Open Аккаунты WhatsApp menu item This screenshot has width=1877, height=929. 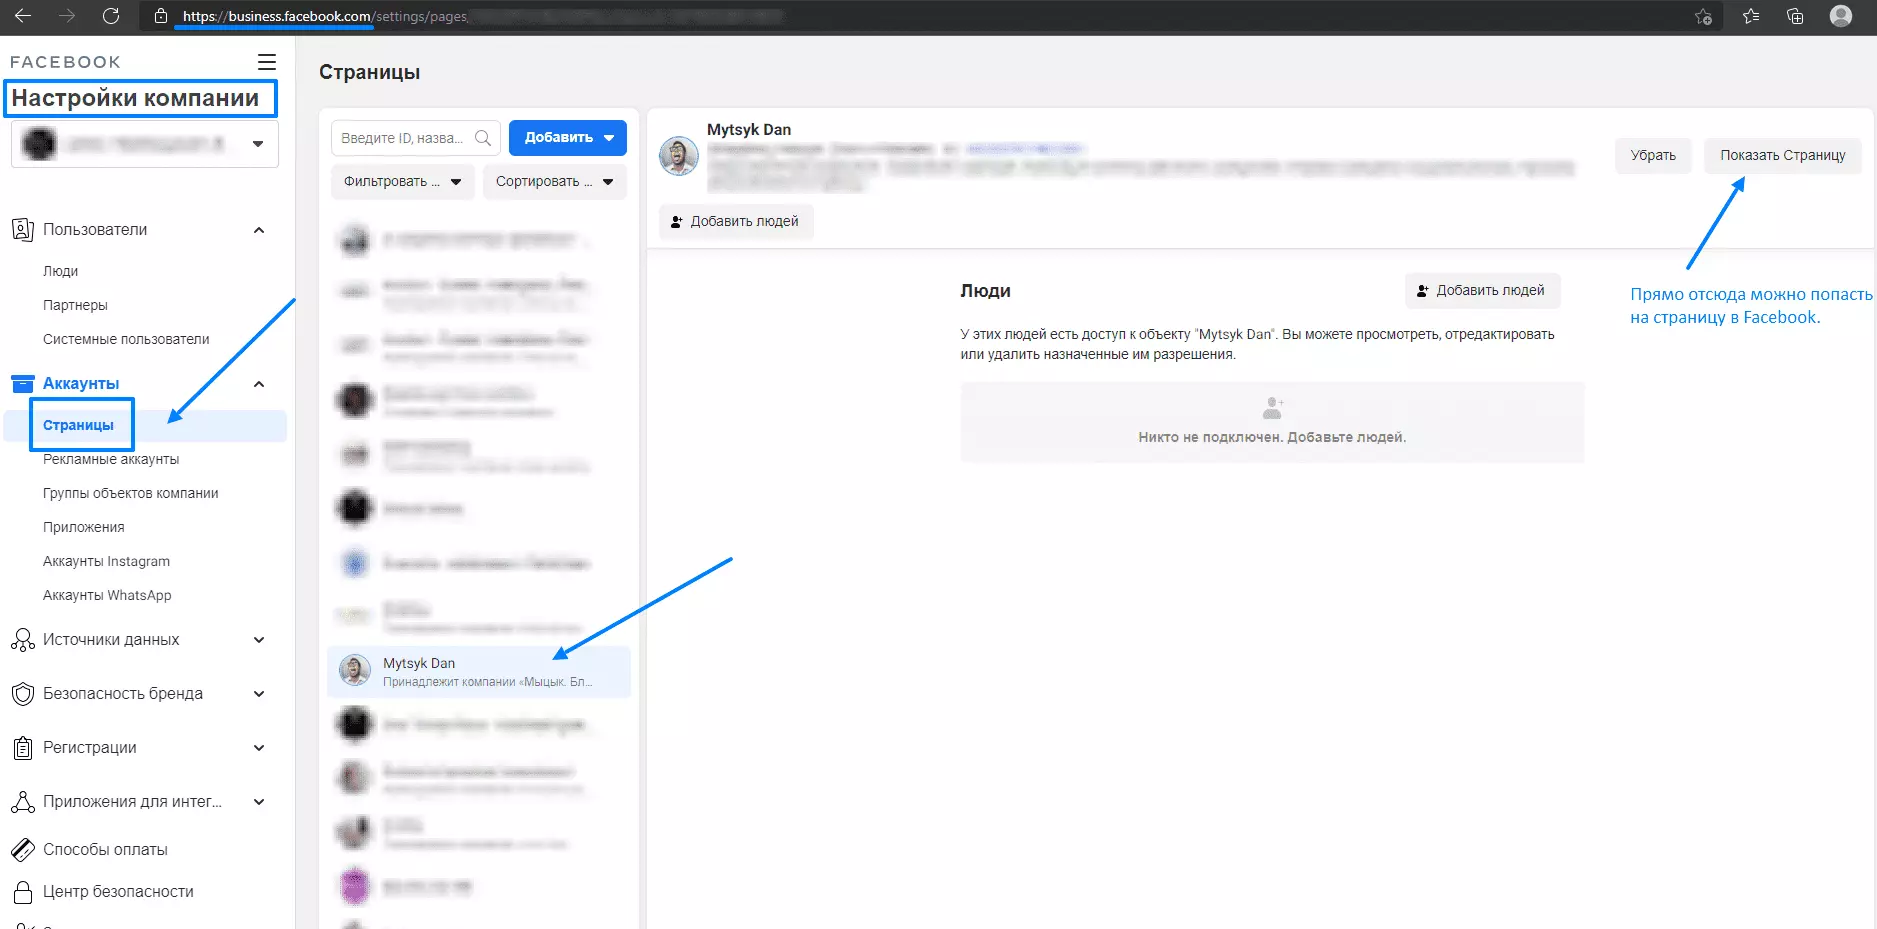107,596
